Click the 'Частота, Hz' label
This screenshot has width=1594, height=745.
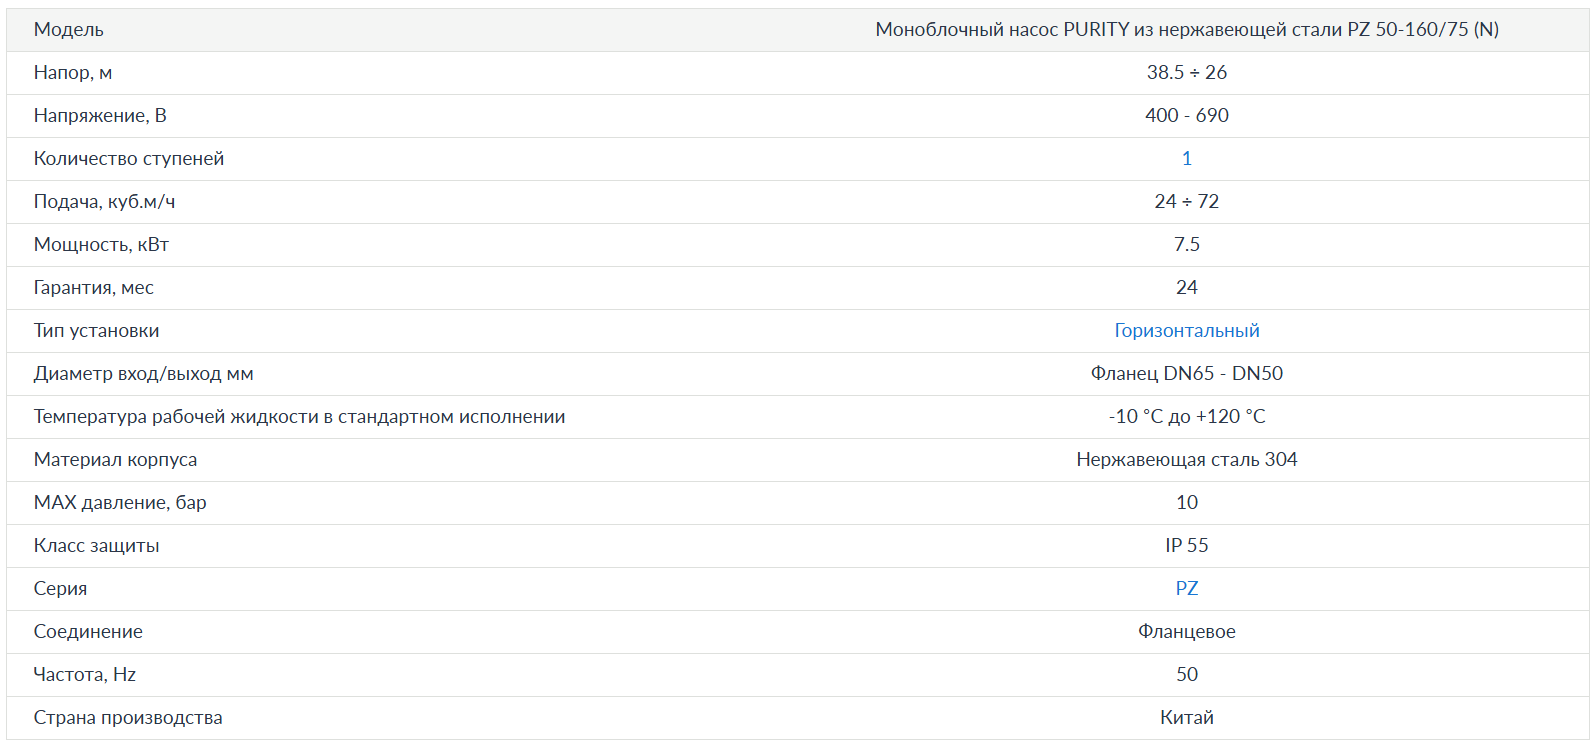[x=85, y=674]
